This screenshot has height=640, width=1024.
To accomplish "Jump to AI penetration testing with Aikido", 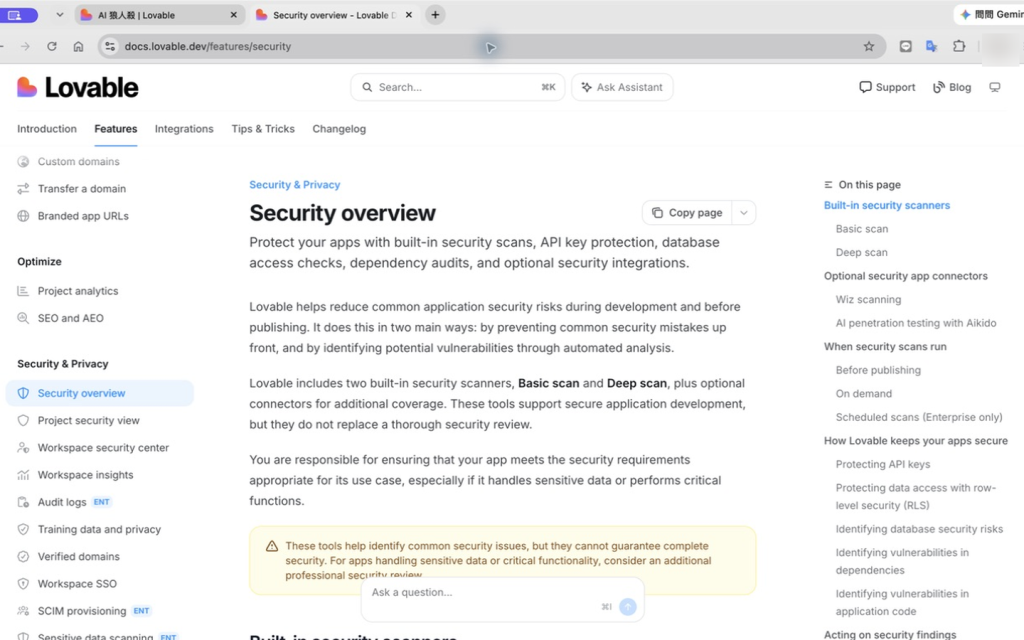I will pyautogui.click(x=916, y=323).
